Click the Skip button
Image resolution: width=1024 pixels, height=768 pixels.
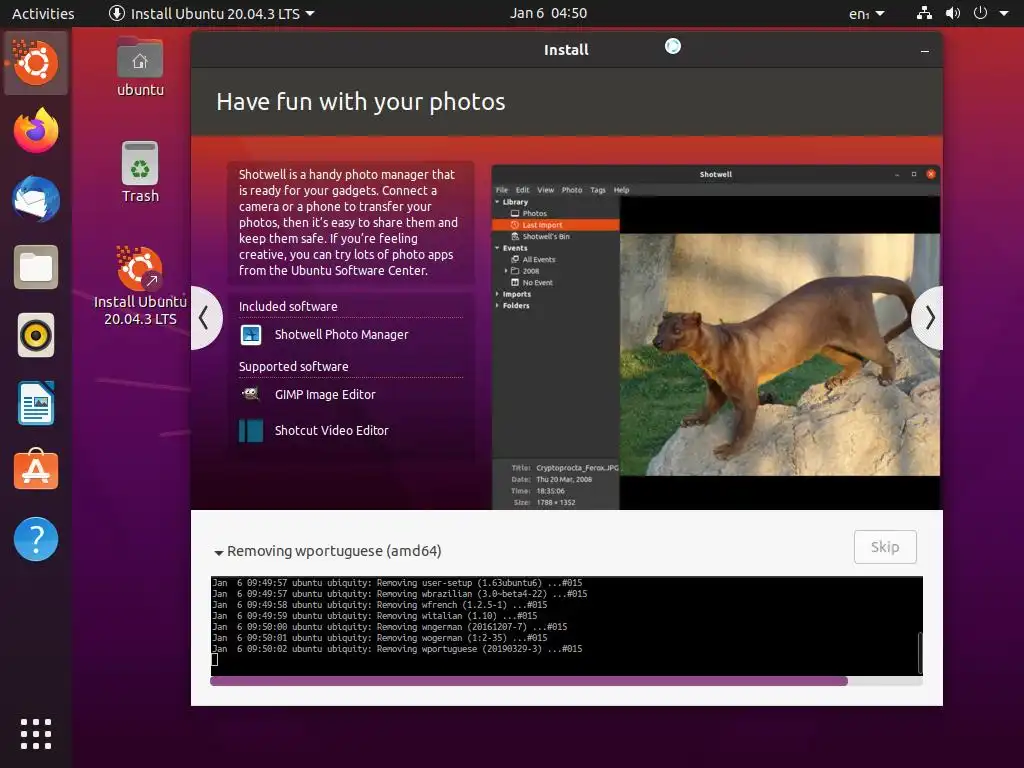click(x=885, y=547)
